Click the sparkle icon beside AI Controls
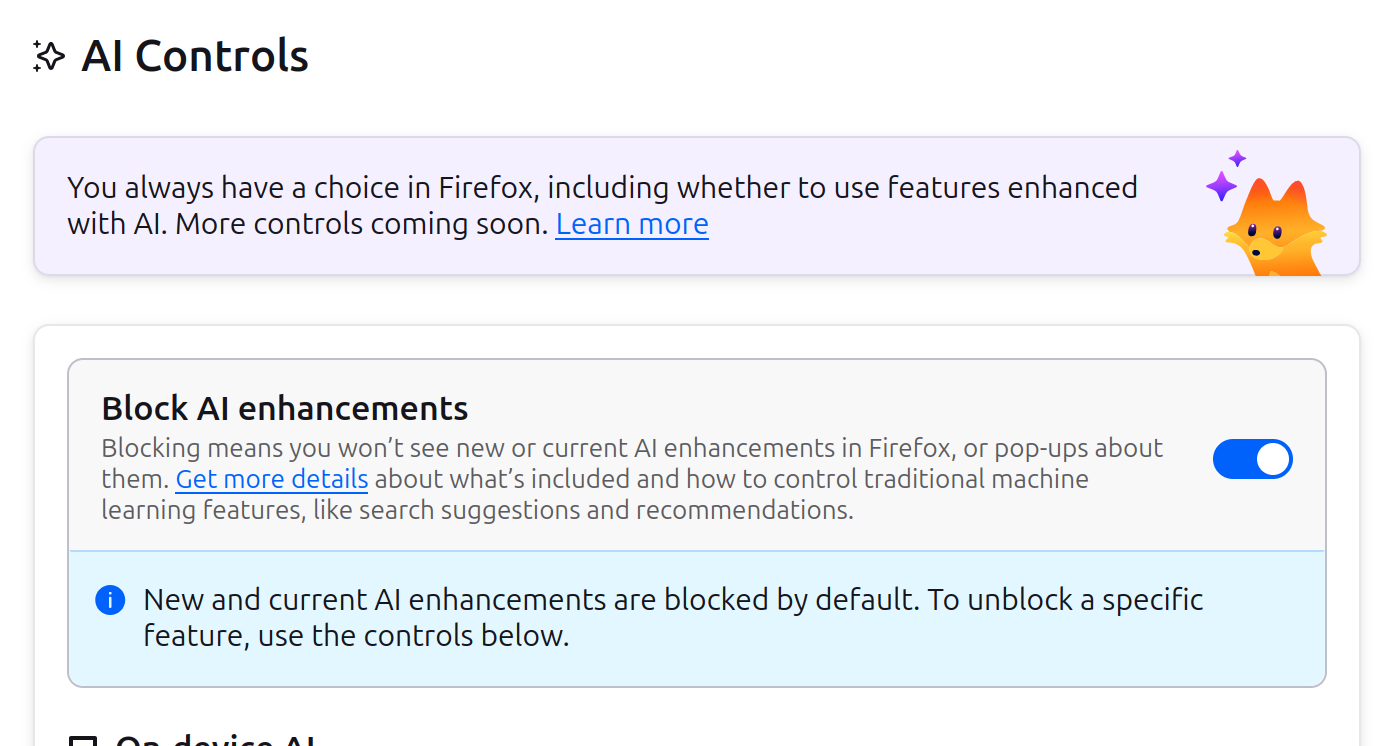 tap(49, 56)
